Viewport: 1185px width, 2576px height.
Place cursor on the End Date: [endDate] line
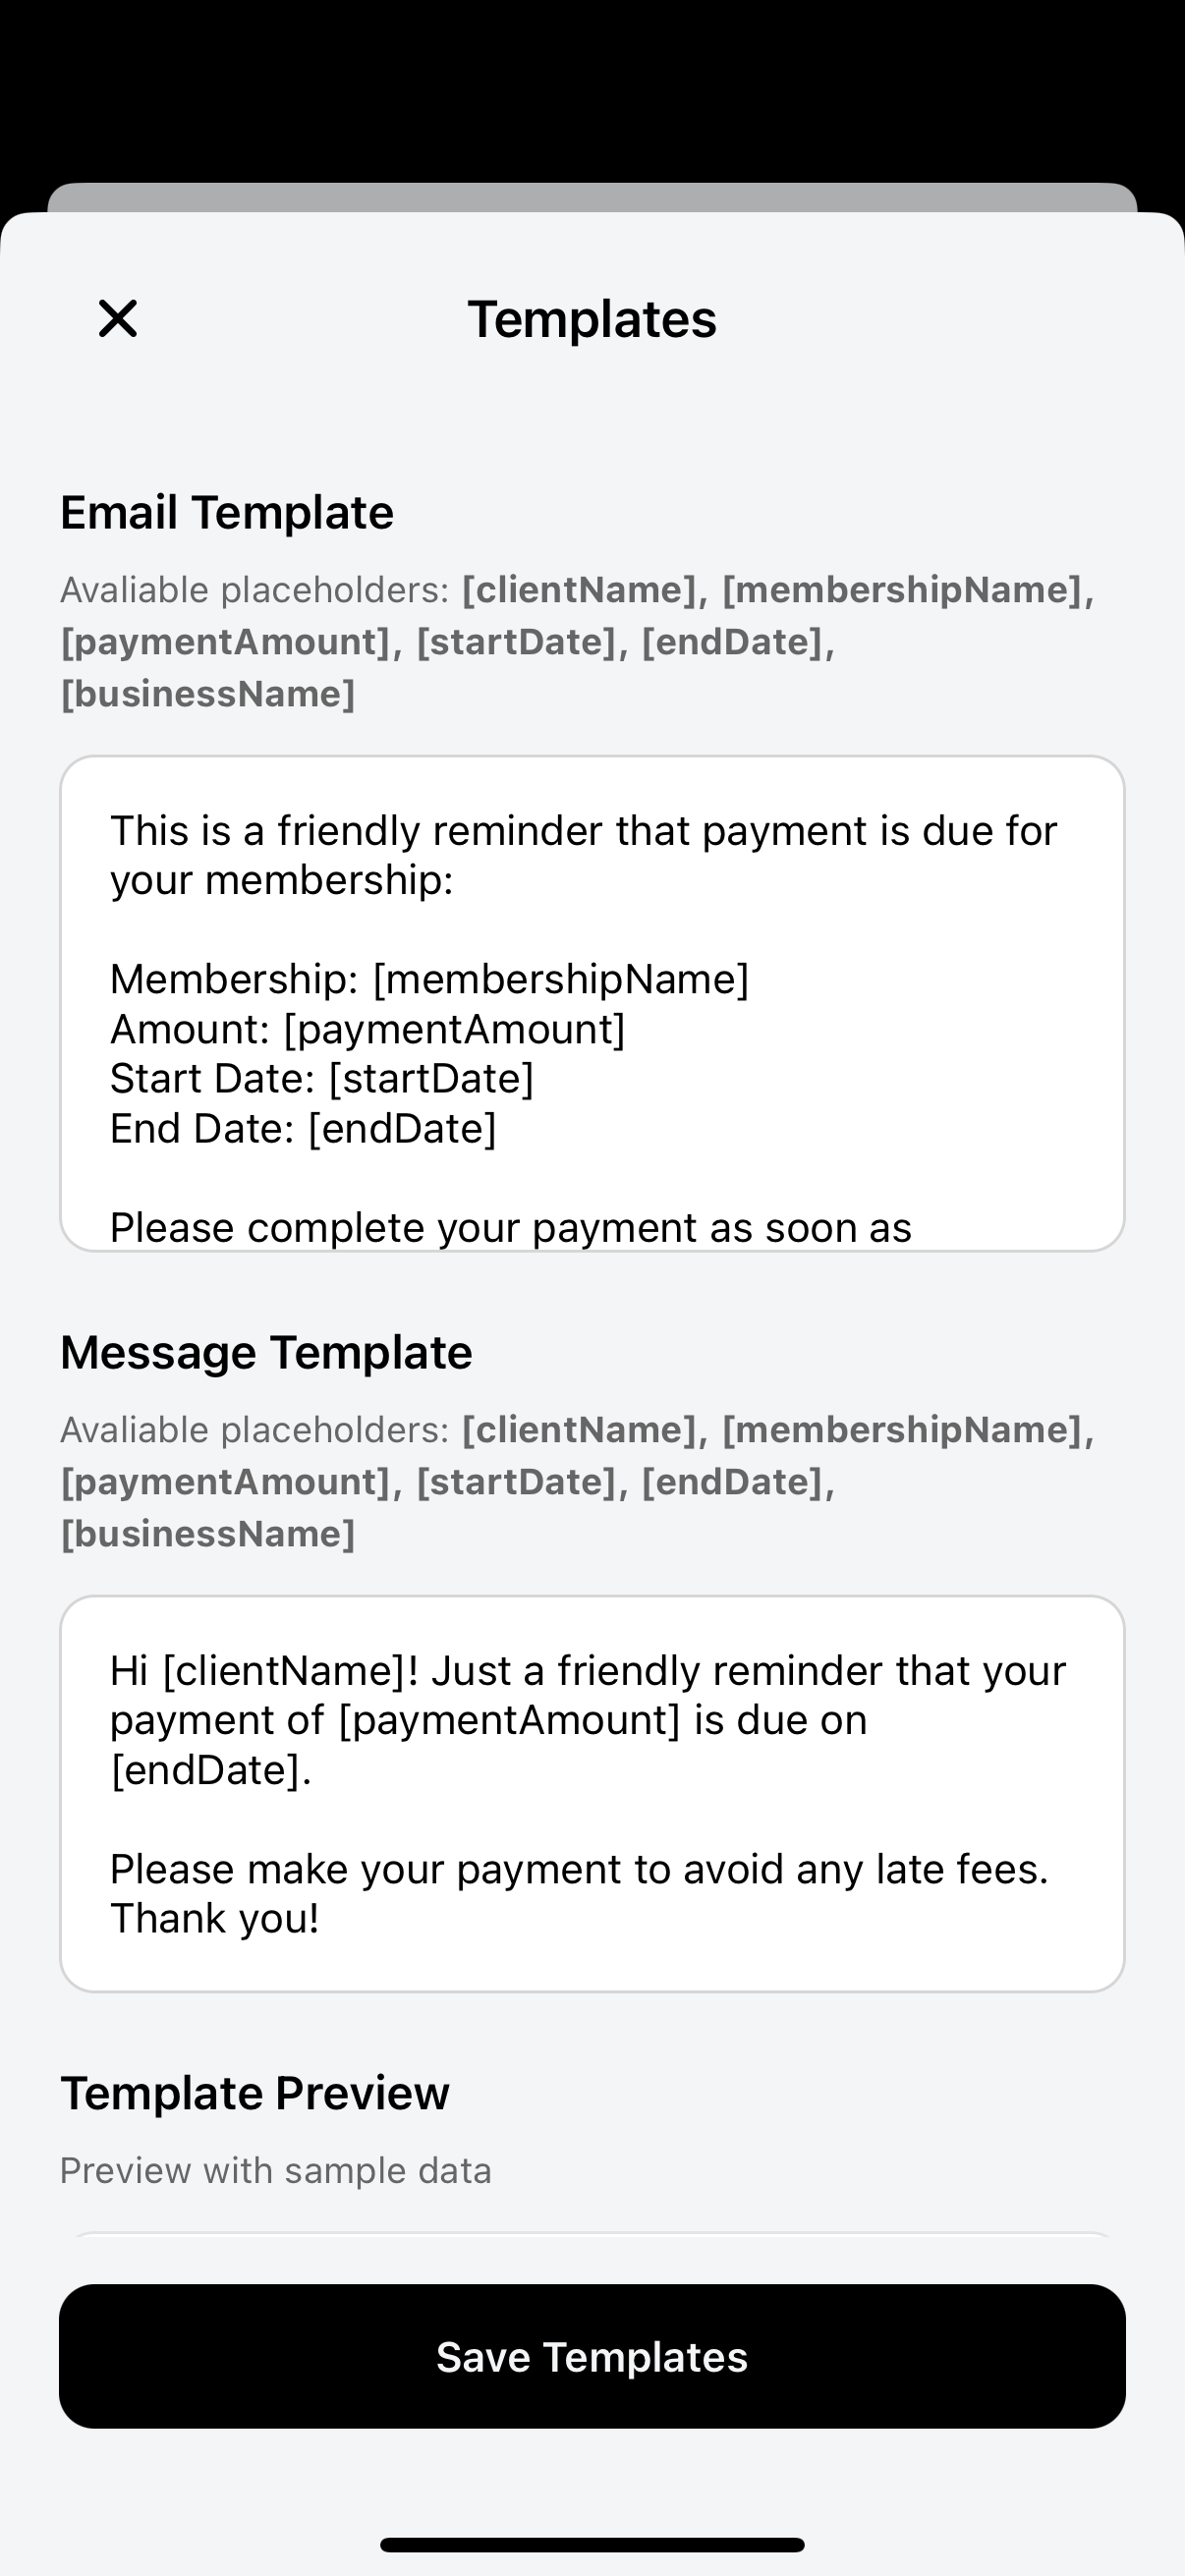click(303, 1129)
